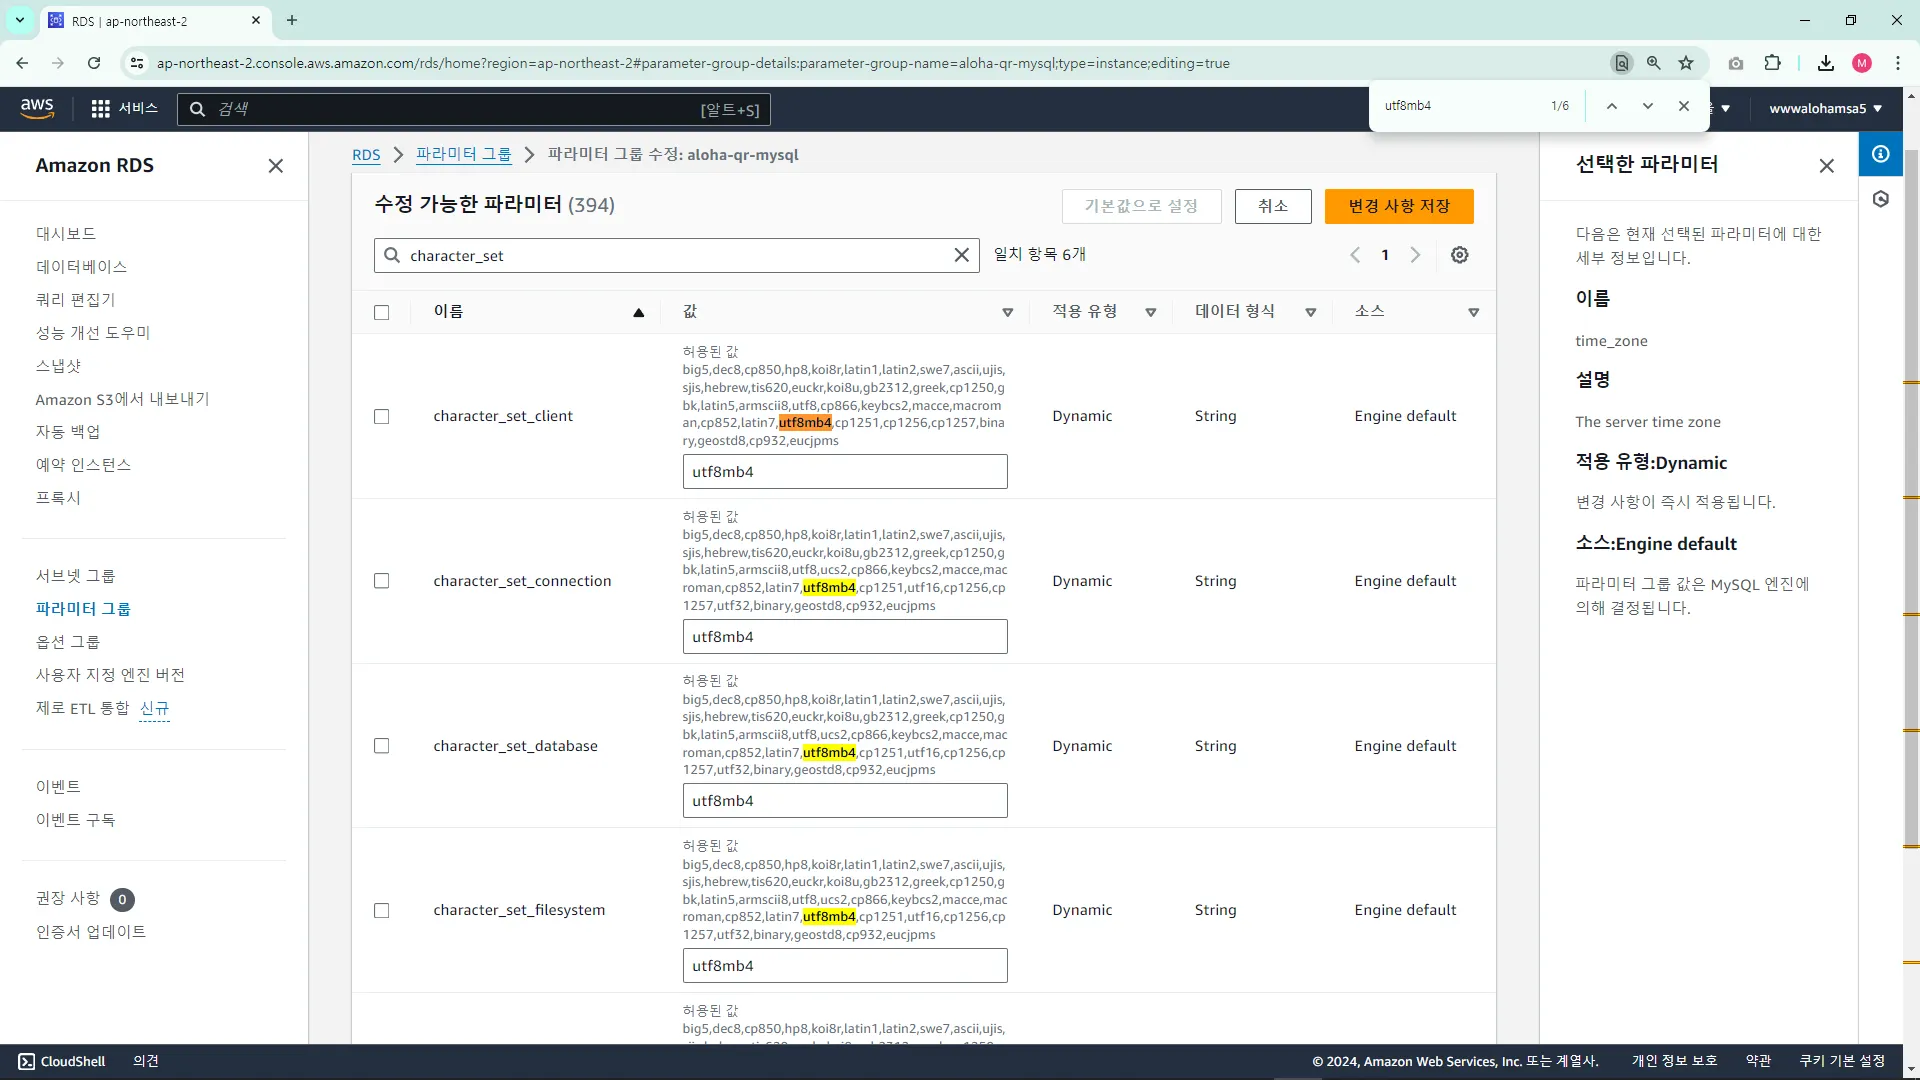The width and height of the screenshot is (1920, 1080).
Task: Close the selected parameter details panel
Action: point(1826,166)
